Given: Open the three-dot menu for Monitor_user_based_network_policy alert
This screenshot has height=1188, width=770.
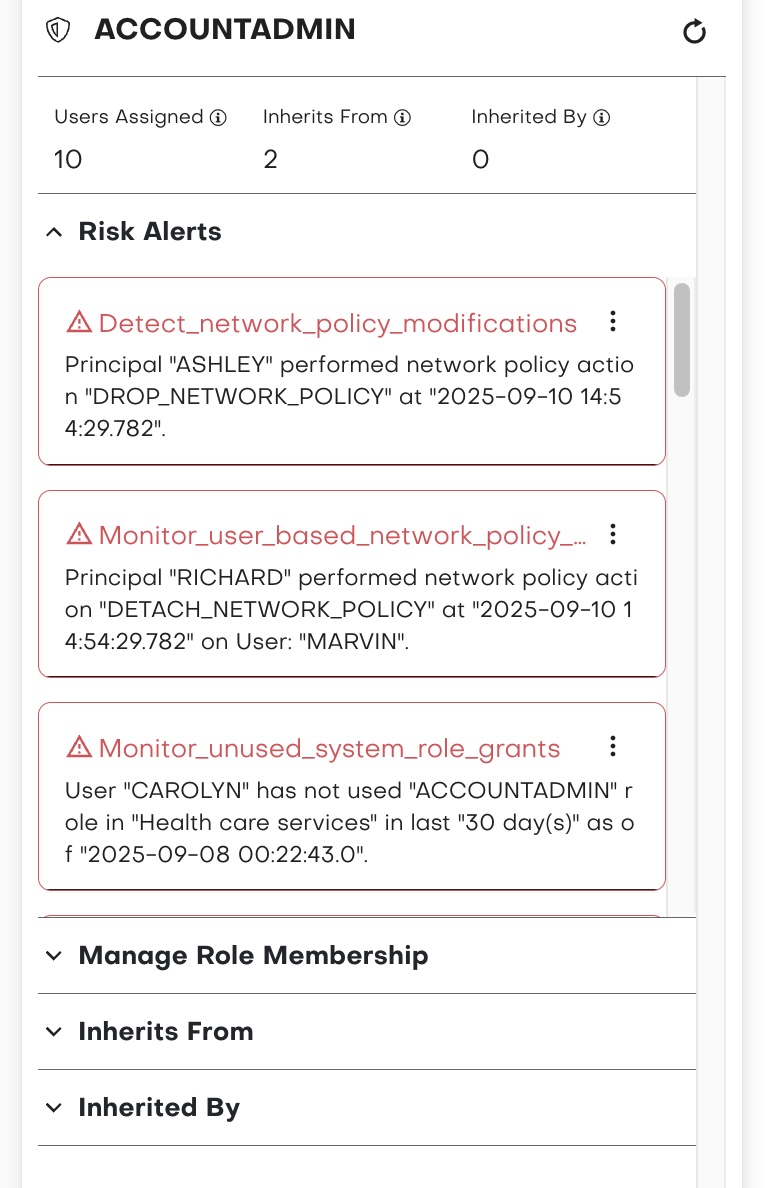Looking at the screenshot, I should coord(613,534).
